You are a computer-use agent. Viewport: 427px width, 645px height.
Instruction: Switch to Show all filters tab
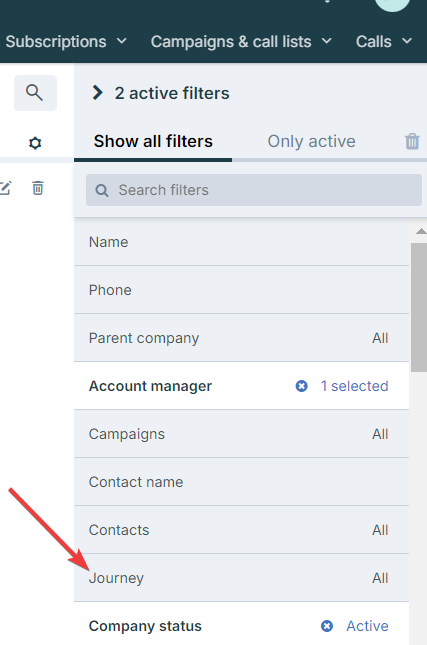point(153,142)
